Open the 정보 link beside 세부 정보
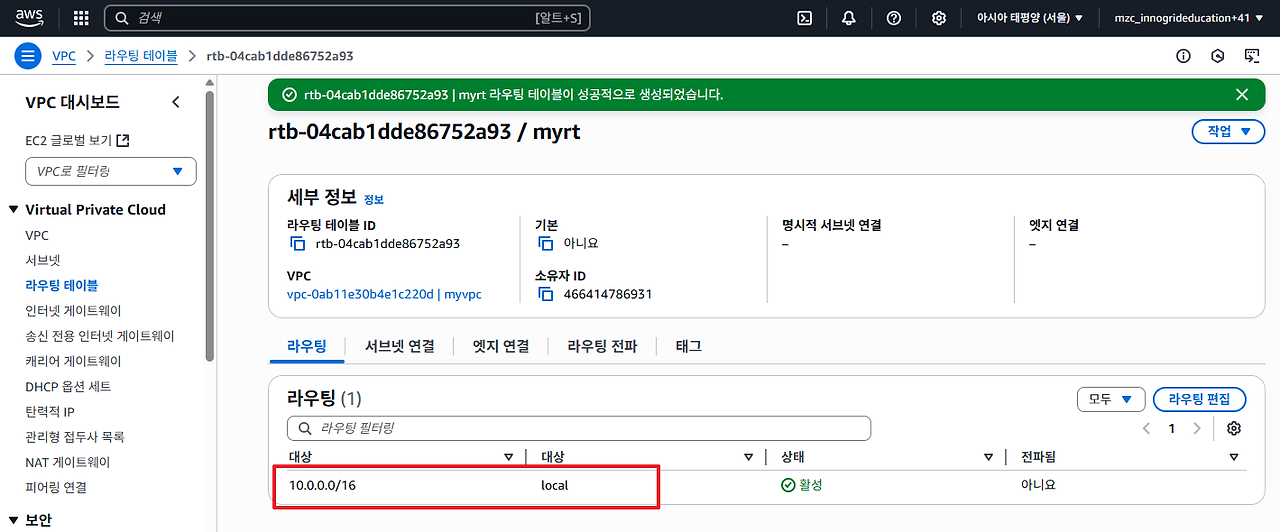Image resolution: width=1280 pixels, height=532 pixels. pos(373,200)
